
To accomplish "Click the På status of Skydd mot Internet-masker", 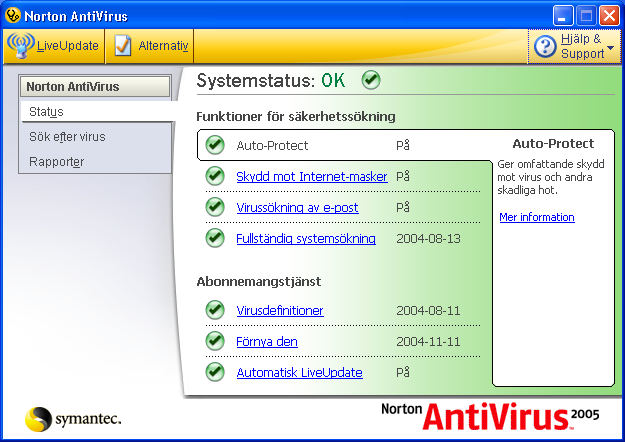I will coord(403,176).
